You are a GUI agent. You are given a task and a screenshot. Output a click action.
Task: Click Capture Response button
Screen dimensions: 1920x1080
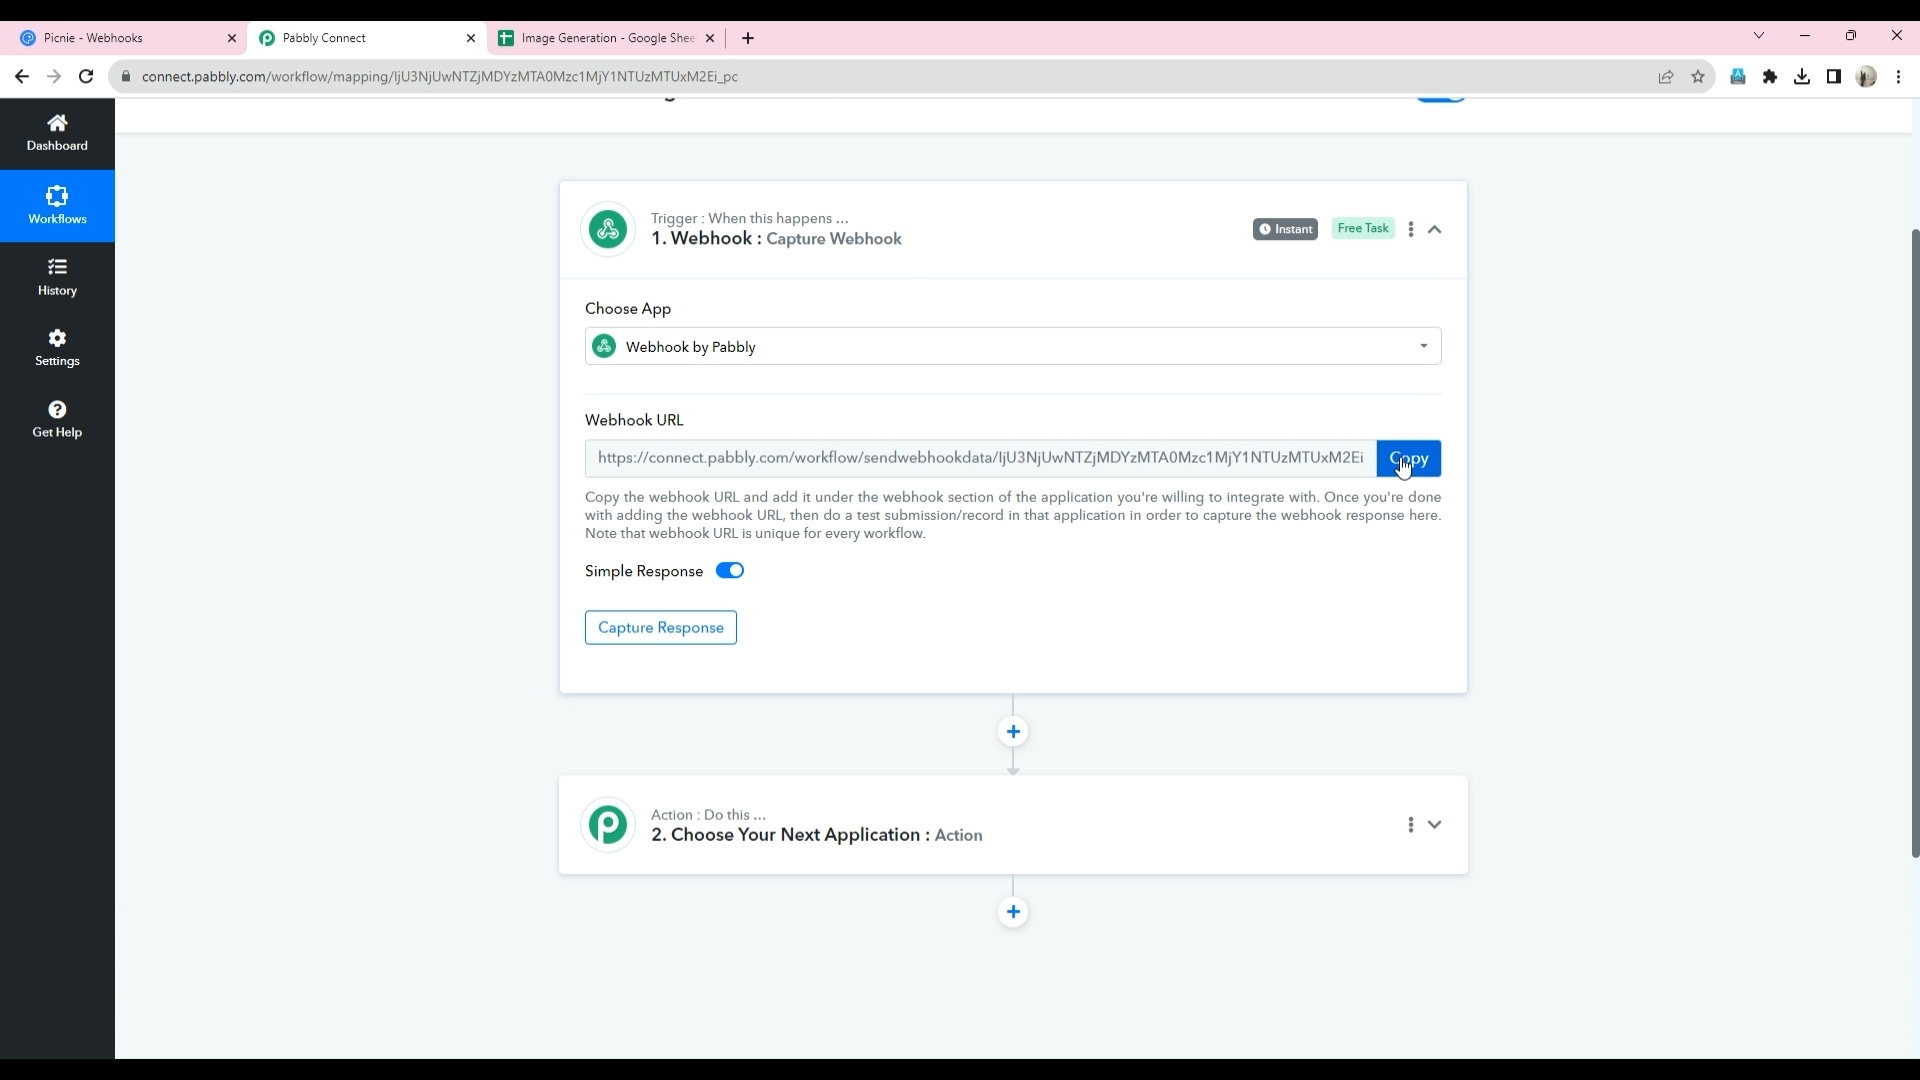(x=660, y=628)
